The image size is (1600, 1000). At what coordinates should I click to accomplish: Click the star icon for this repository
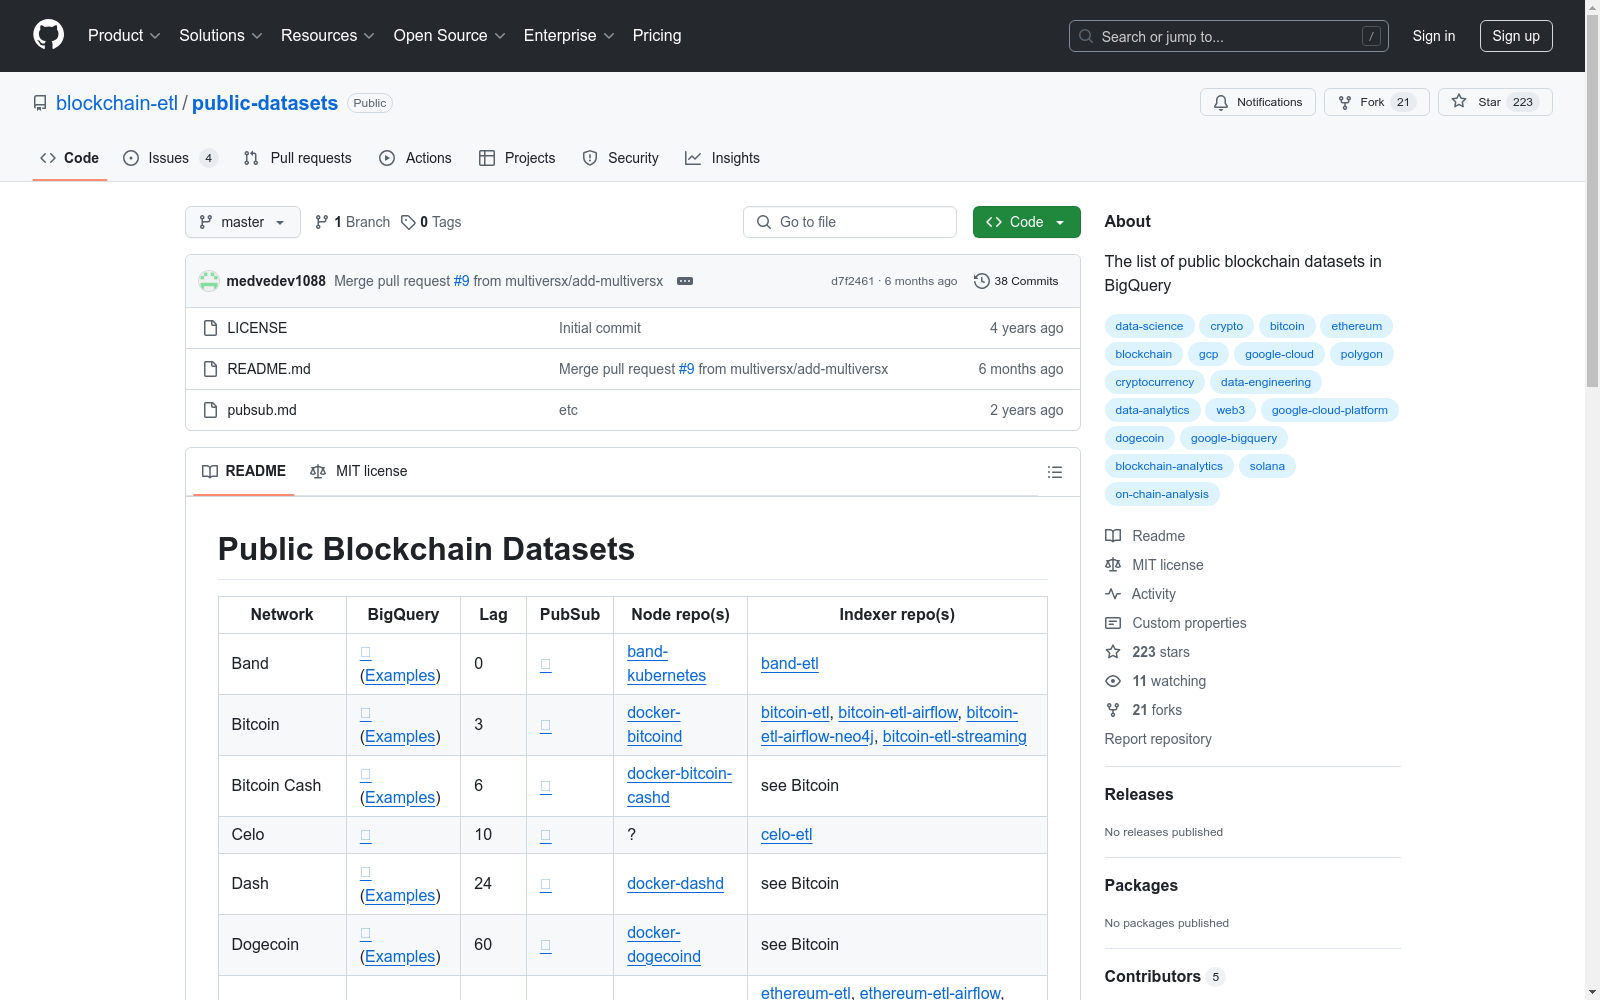pyautogui.click(x=1459, y=102)
